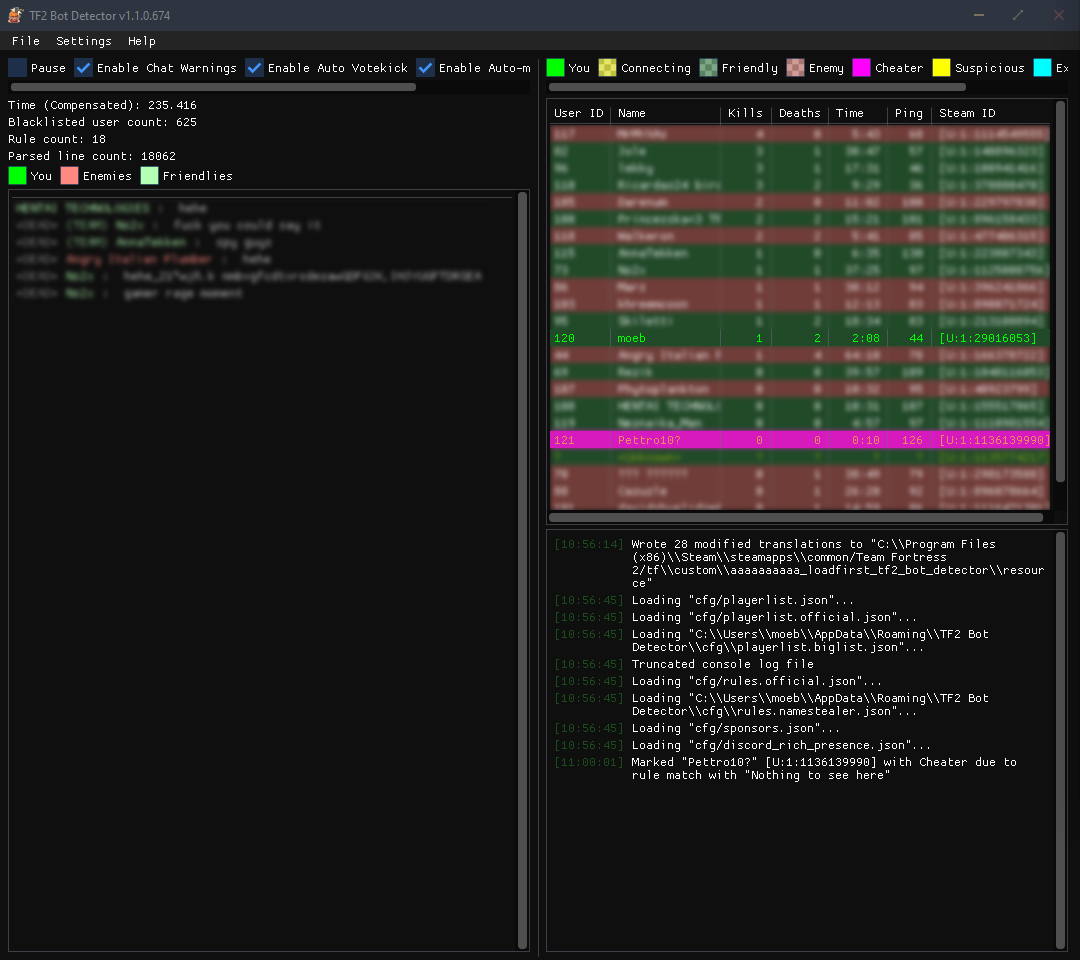Screen dimensions: 1080x960
Task: Click the Friendly color swatch
Action: [708, 67]
